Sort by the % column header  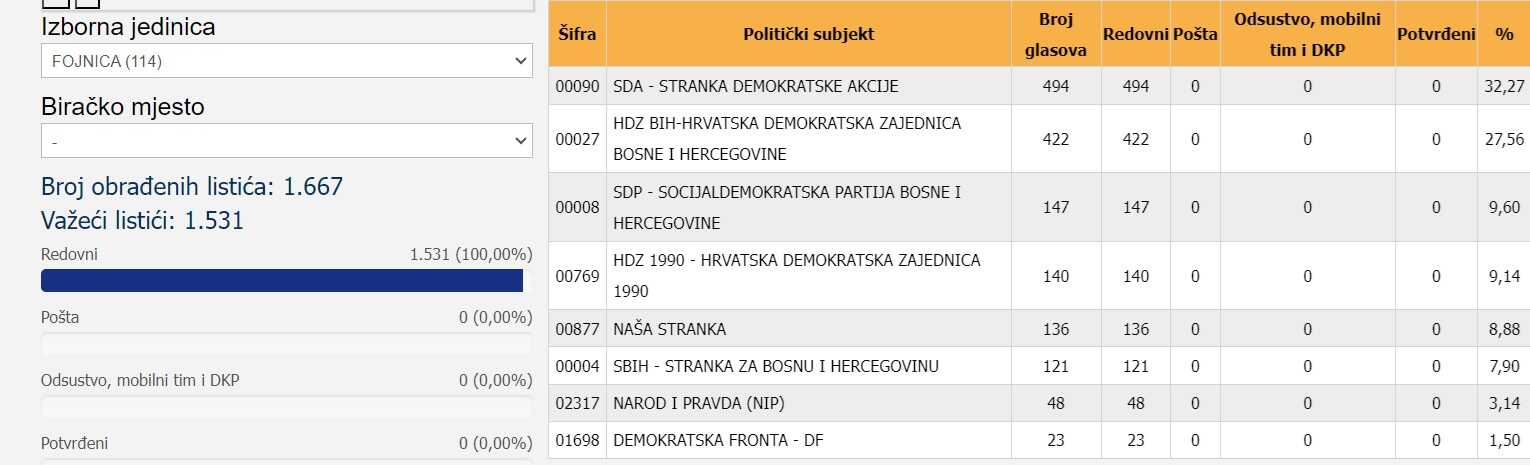click(x=1503, y=34)
